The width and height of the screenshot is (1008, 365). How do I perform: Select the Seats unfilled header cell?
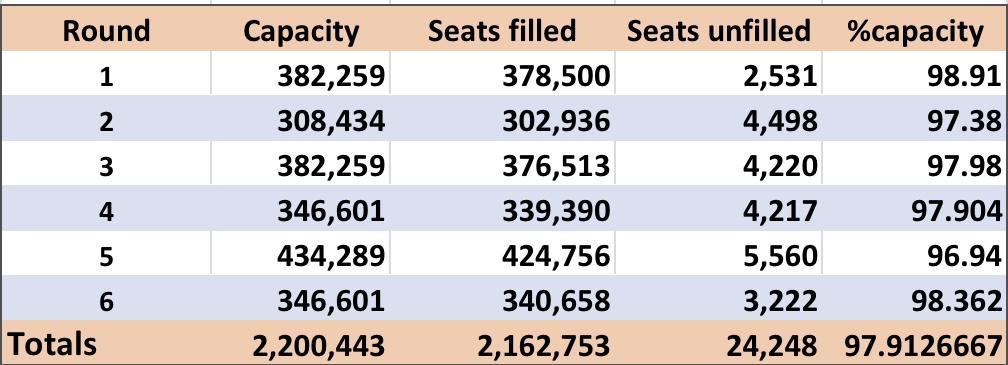[x=718, y=31]
